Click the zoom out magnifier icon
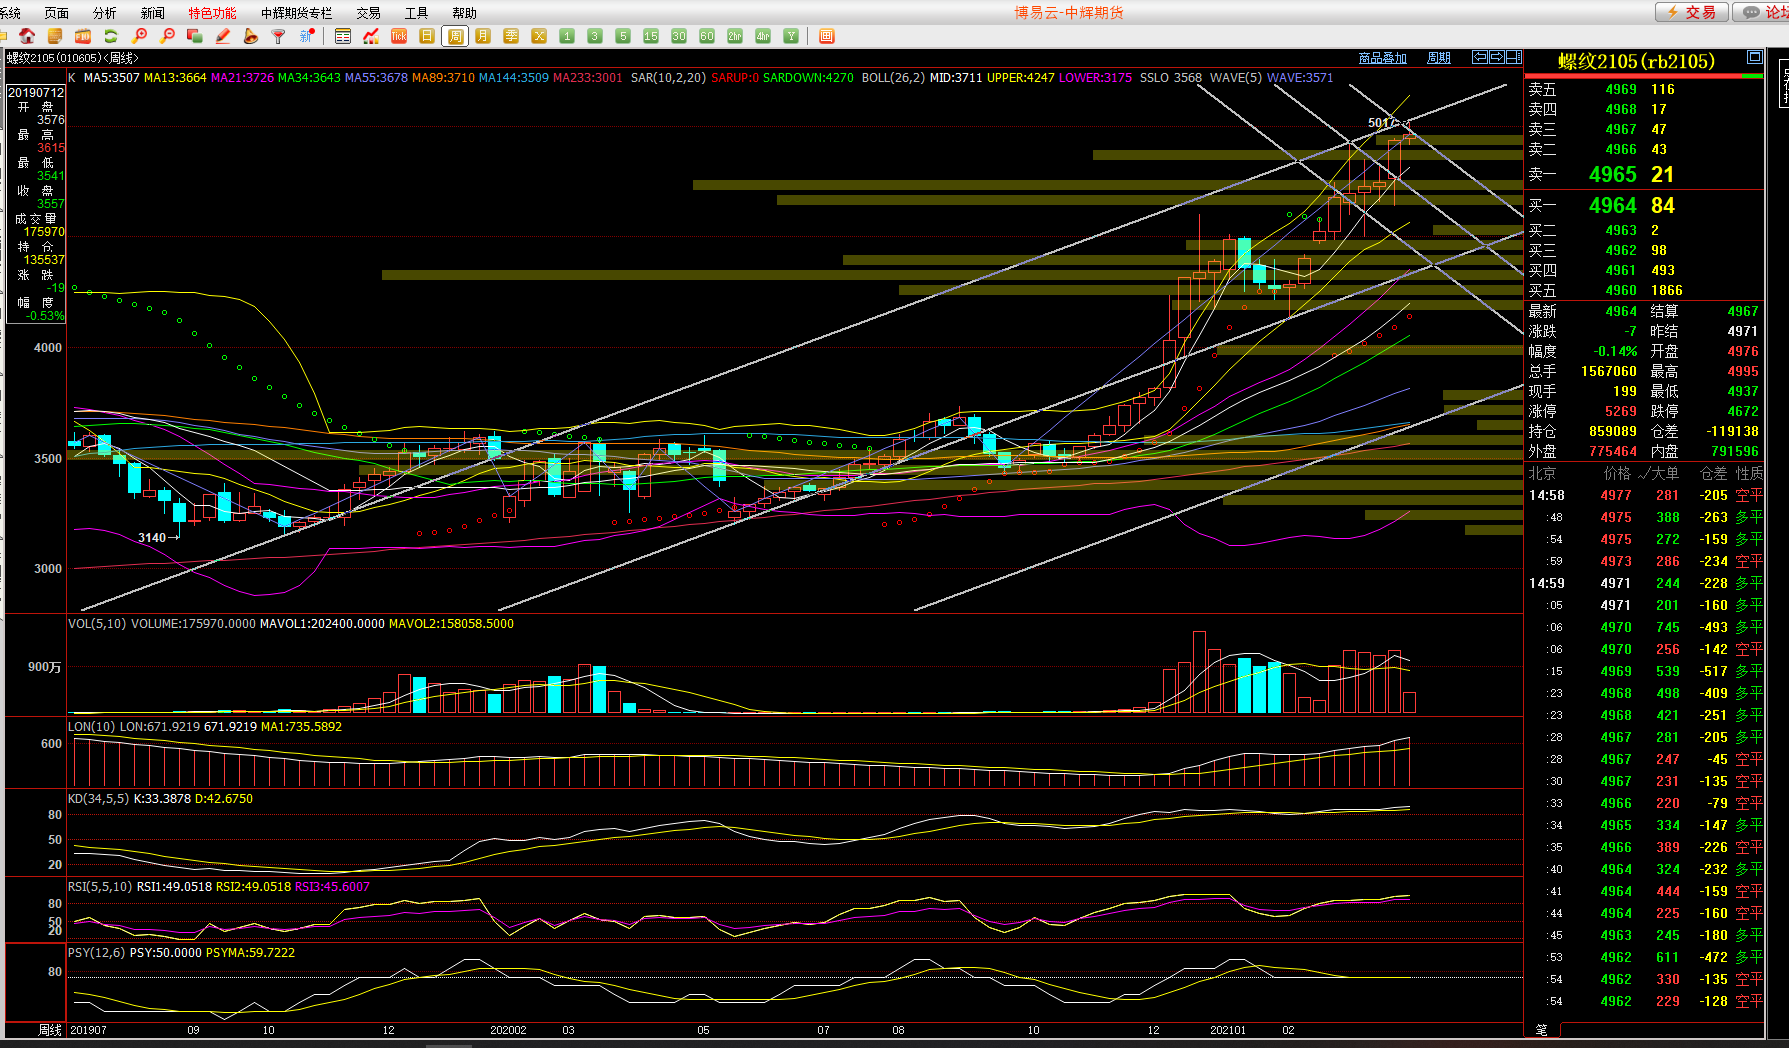 click(x=168, y=36)
